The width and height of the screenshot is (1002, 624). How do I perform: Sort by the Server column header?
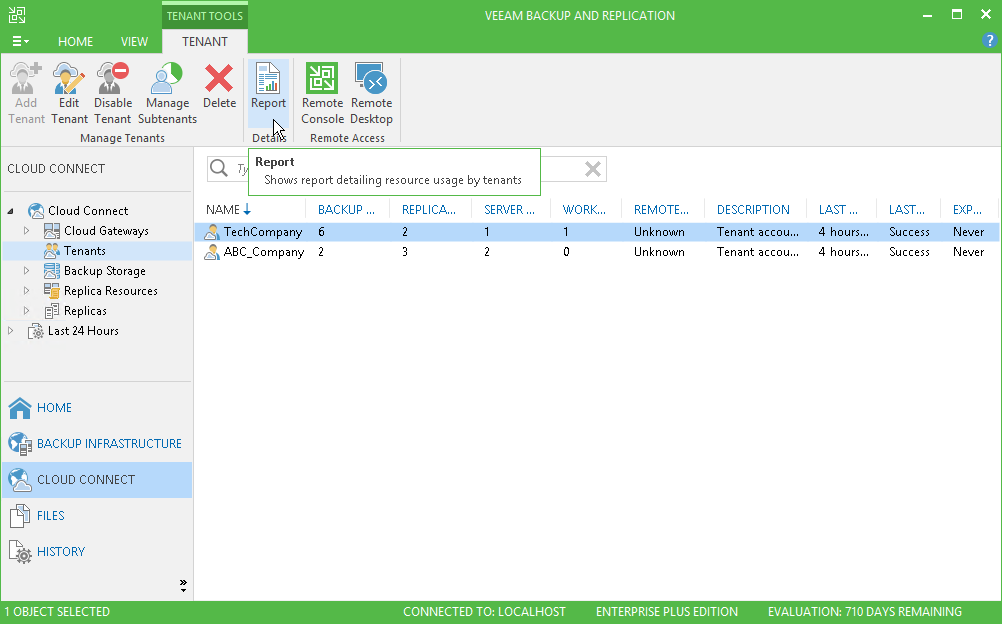[509, 210]
